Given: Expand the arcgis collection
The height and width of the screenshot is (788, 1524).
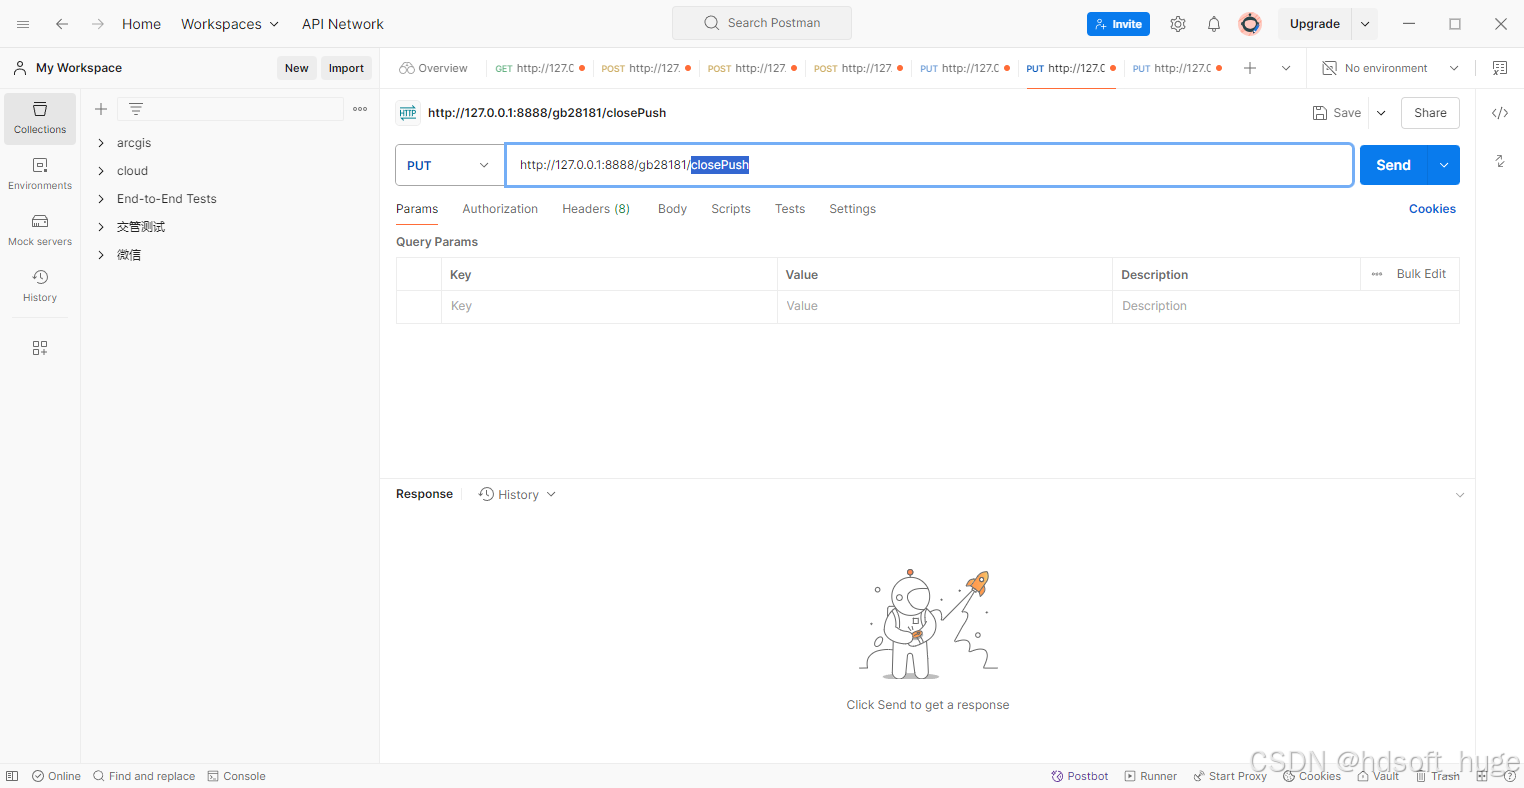Looking at the screenshot, I should [x=101, y=143].
